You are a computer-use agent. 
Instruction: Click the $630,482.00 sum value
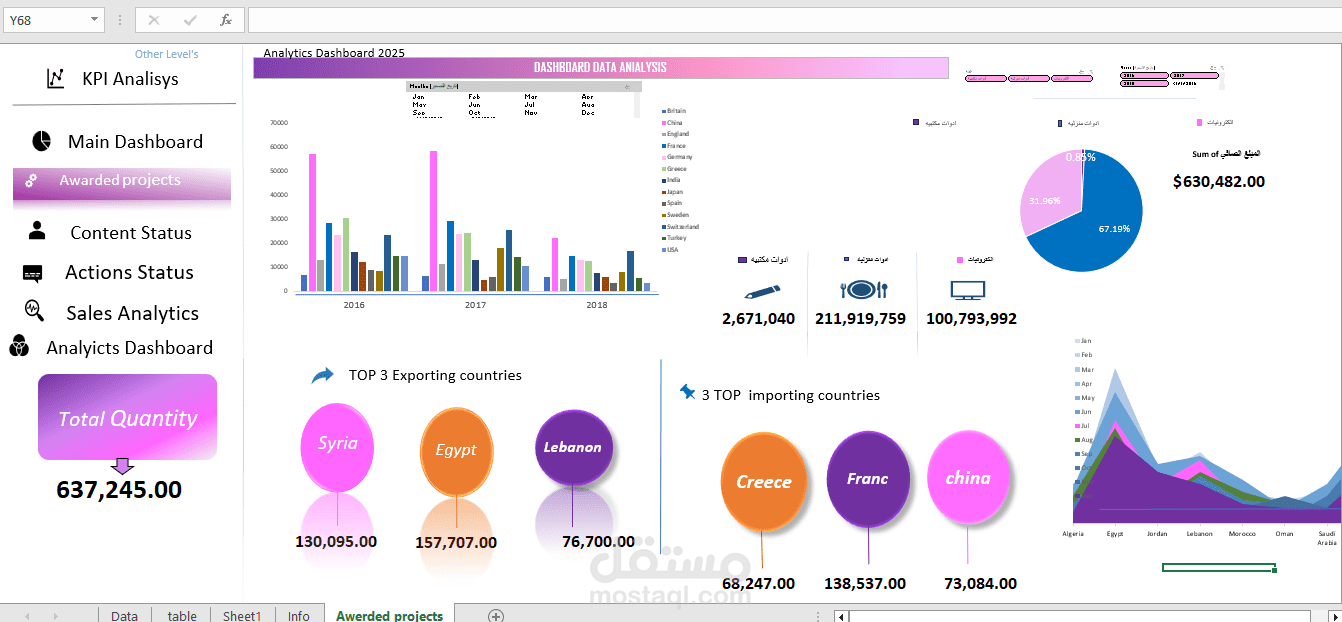(x=1219, y=182)
